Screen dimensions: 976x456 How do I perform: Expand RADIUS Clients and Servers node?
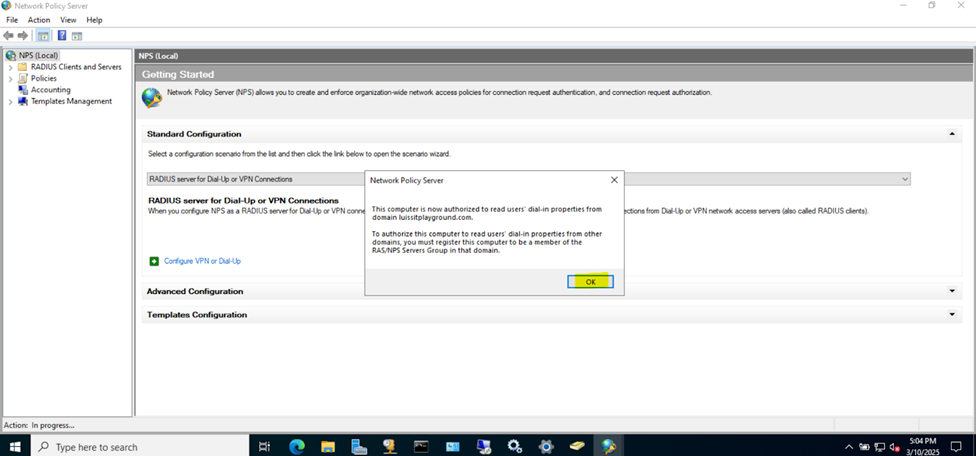pyautogui.click(x=11, y=67)
